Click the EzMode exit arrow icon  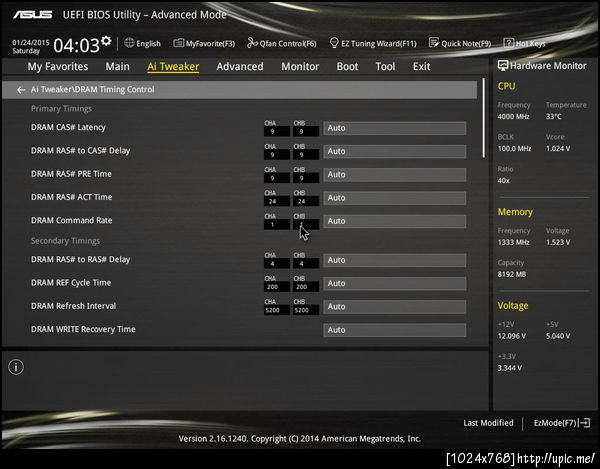tap(584, 423)
